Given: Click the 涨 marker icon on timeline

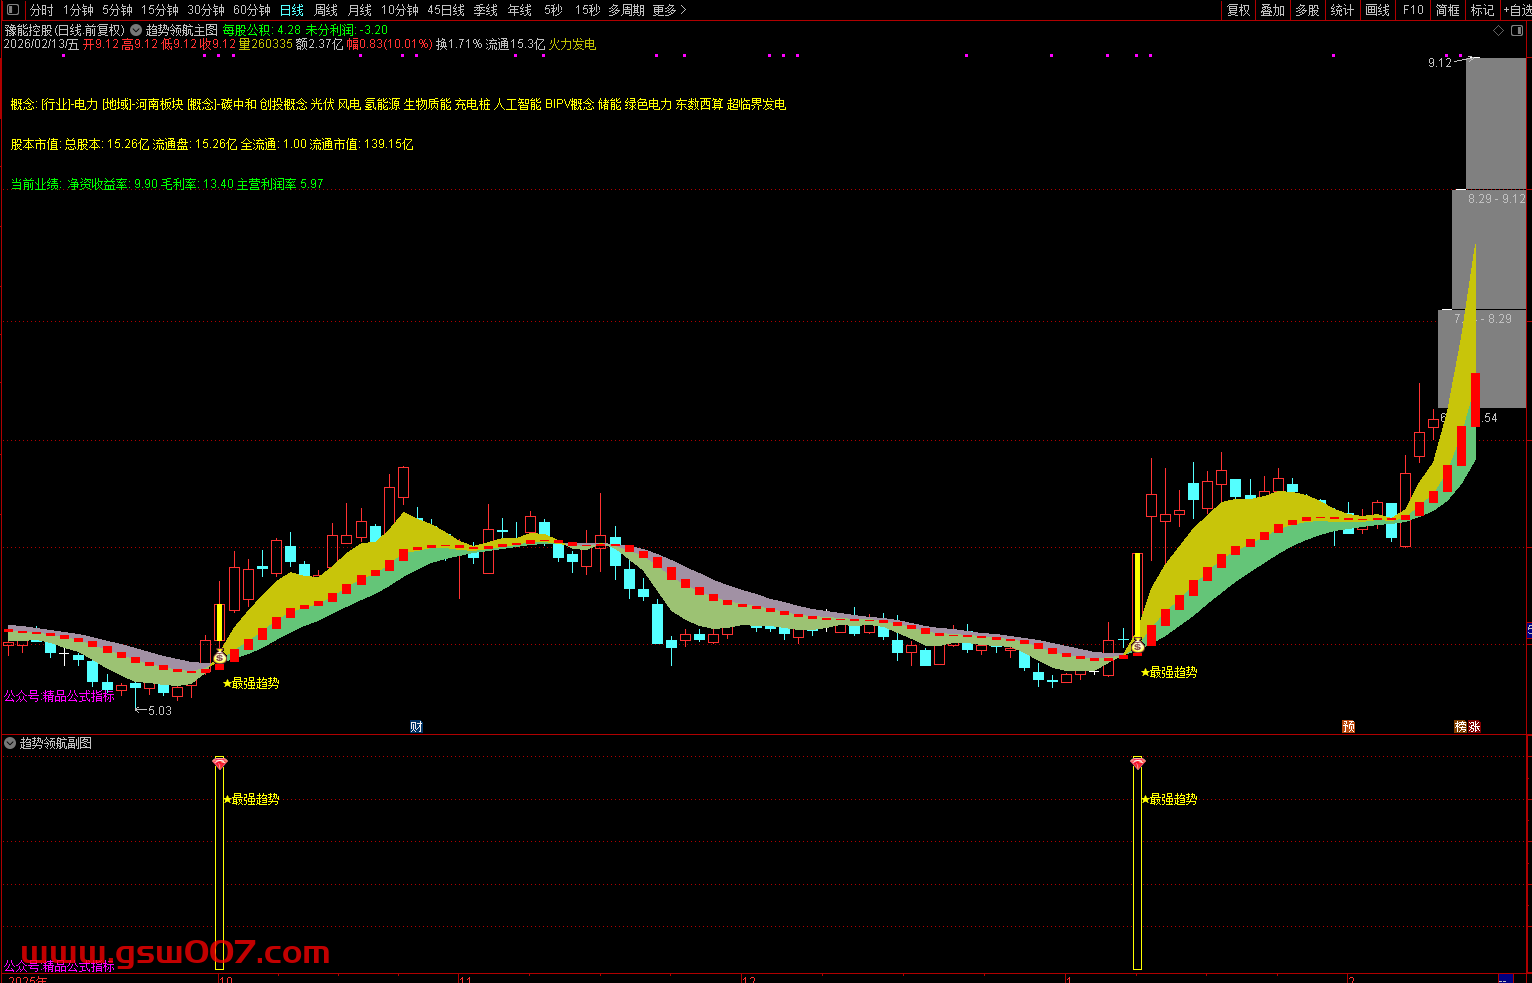Looking at the screenshot, I should [x=1474, y=727].
